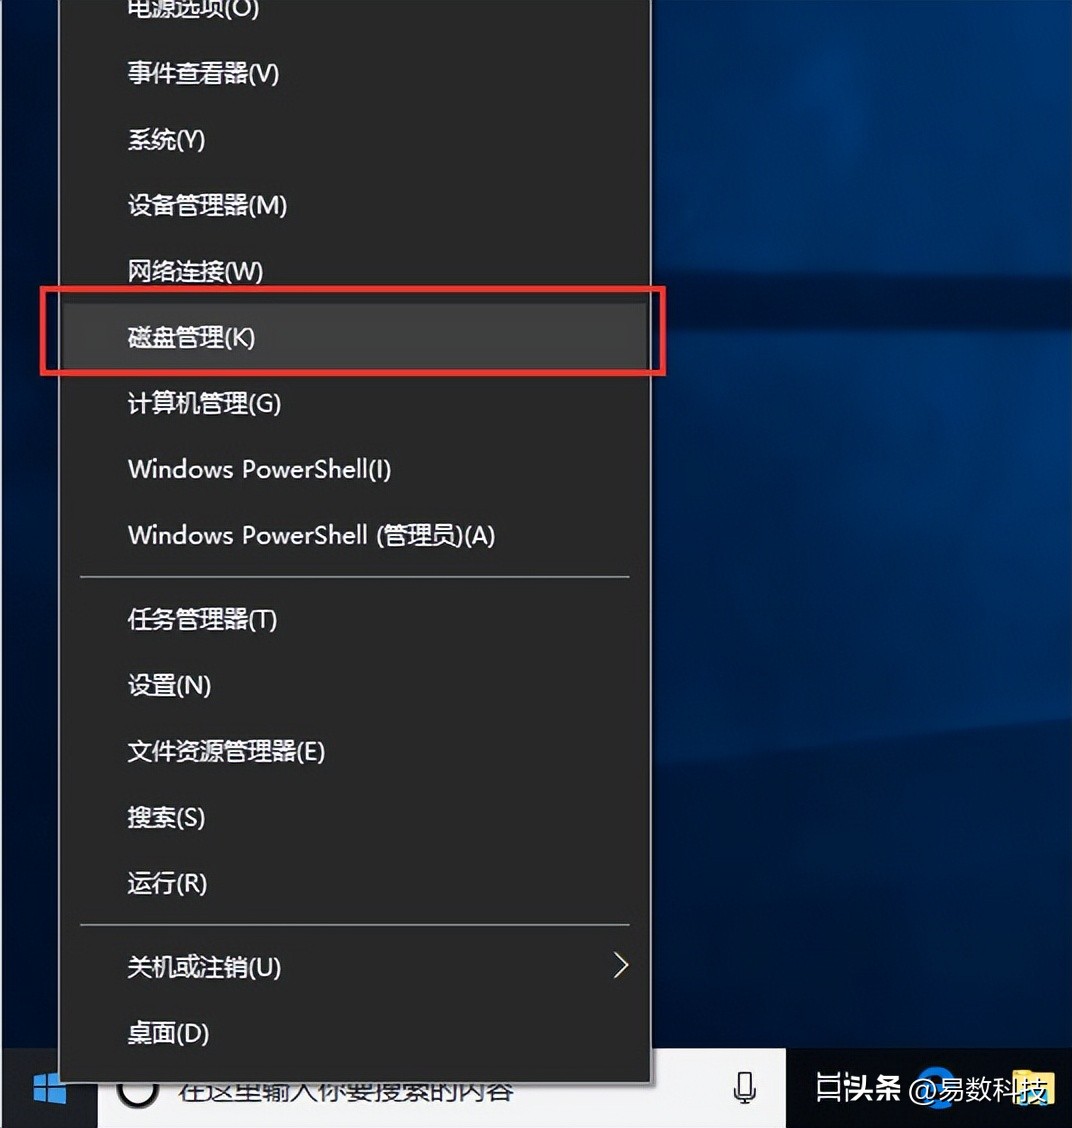The image size is (1072, 1128).
Task: Open 文件资源管理器(E) menu item
Action: tap(226, 752)
